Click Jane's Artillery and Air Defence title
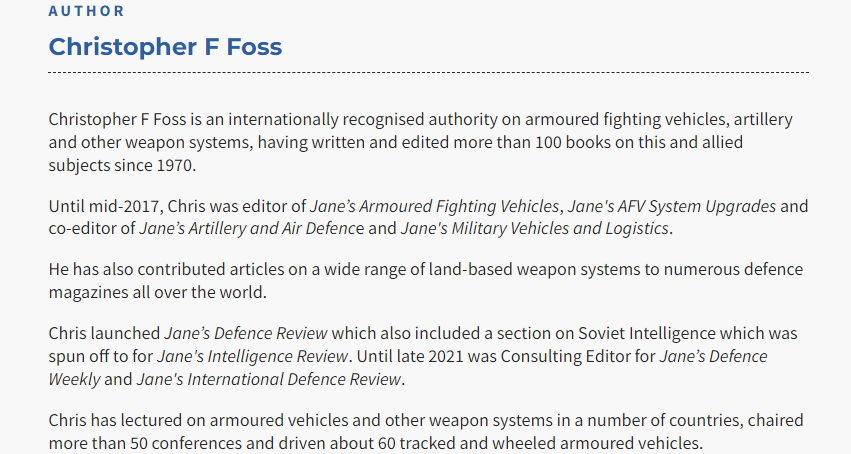The image size is (851, 454). coord(252,228)
